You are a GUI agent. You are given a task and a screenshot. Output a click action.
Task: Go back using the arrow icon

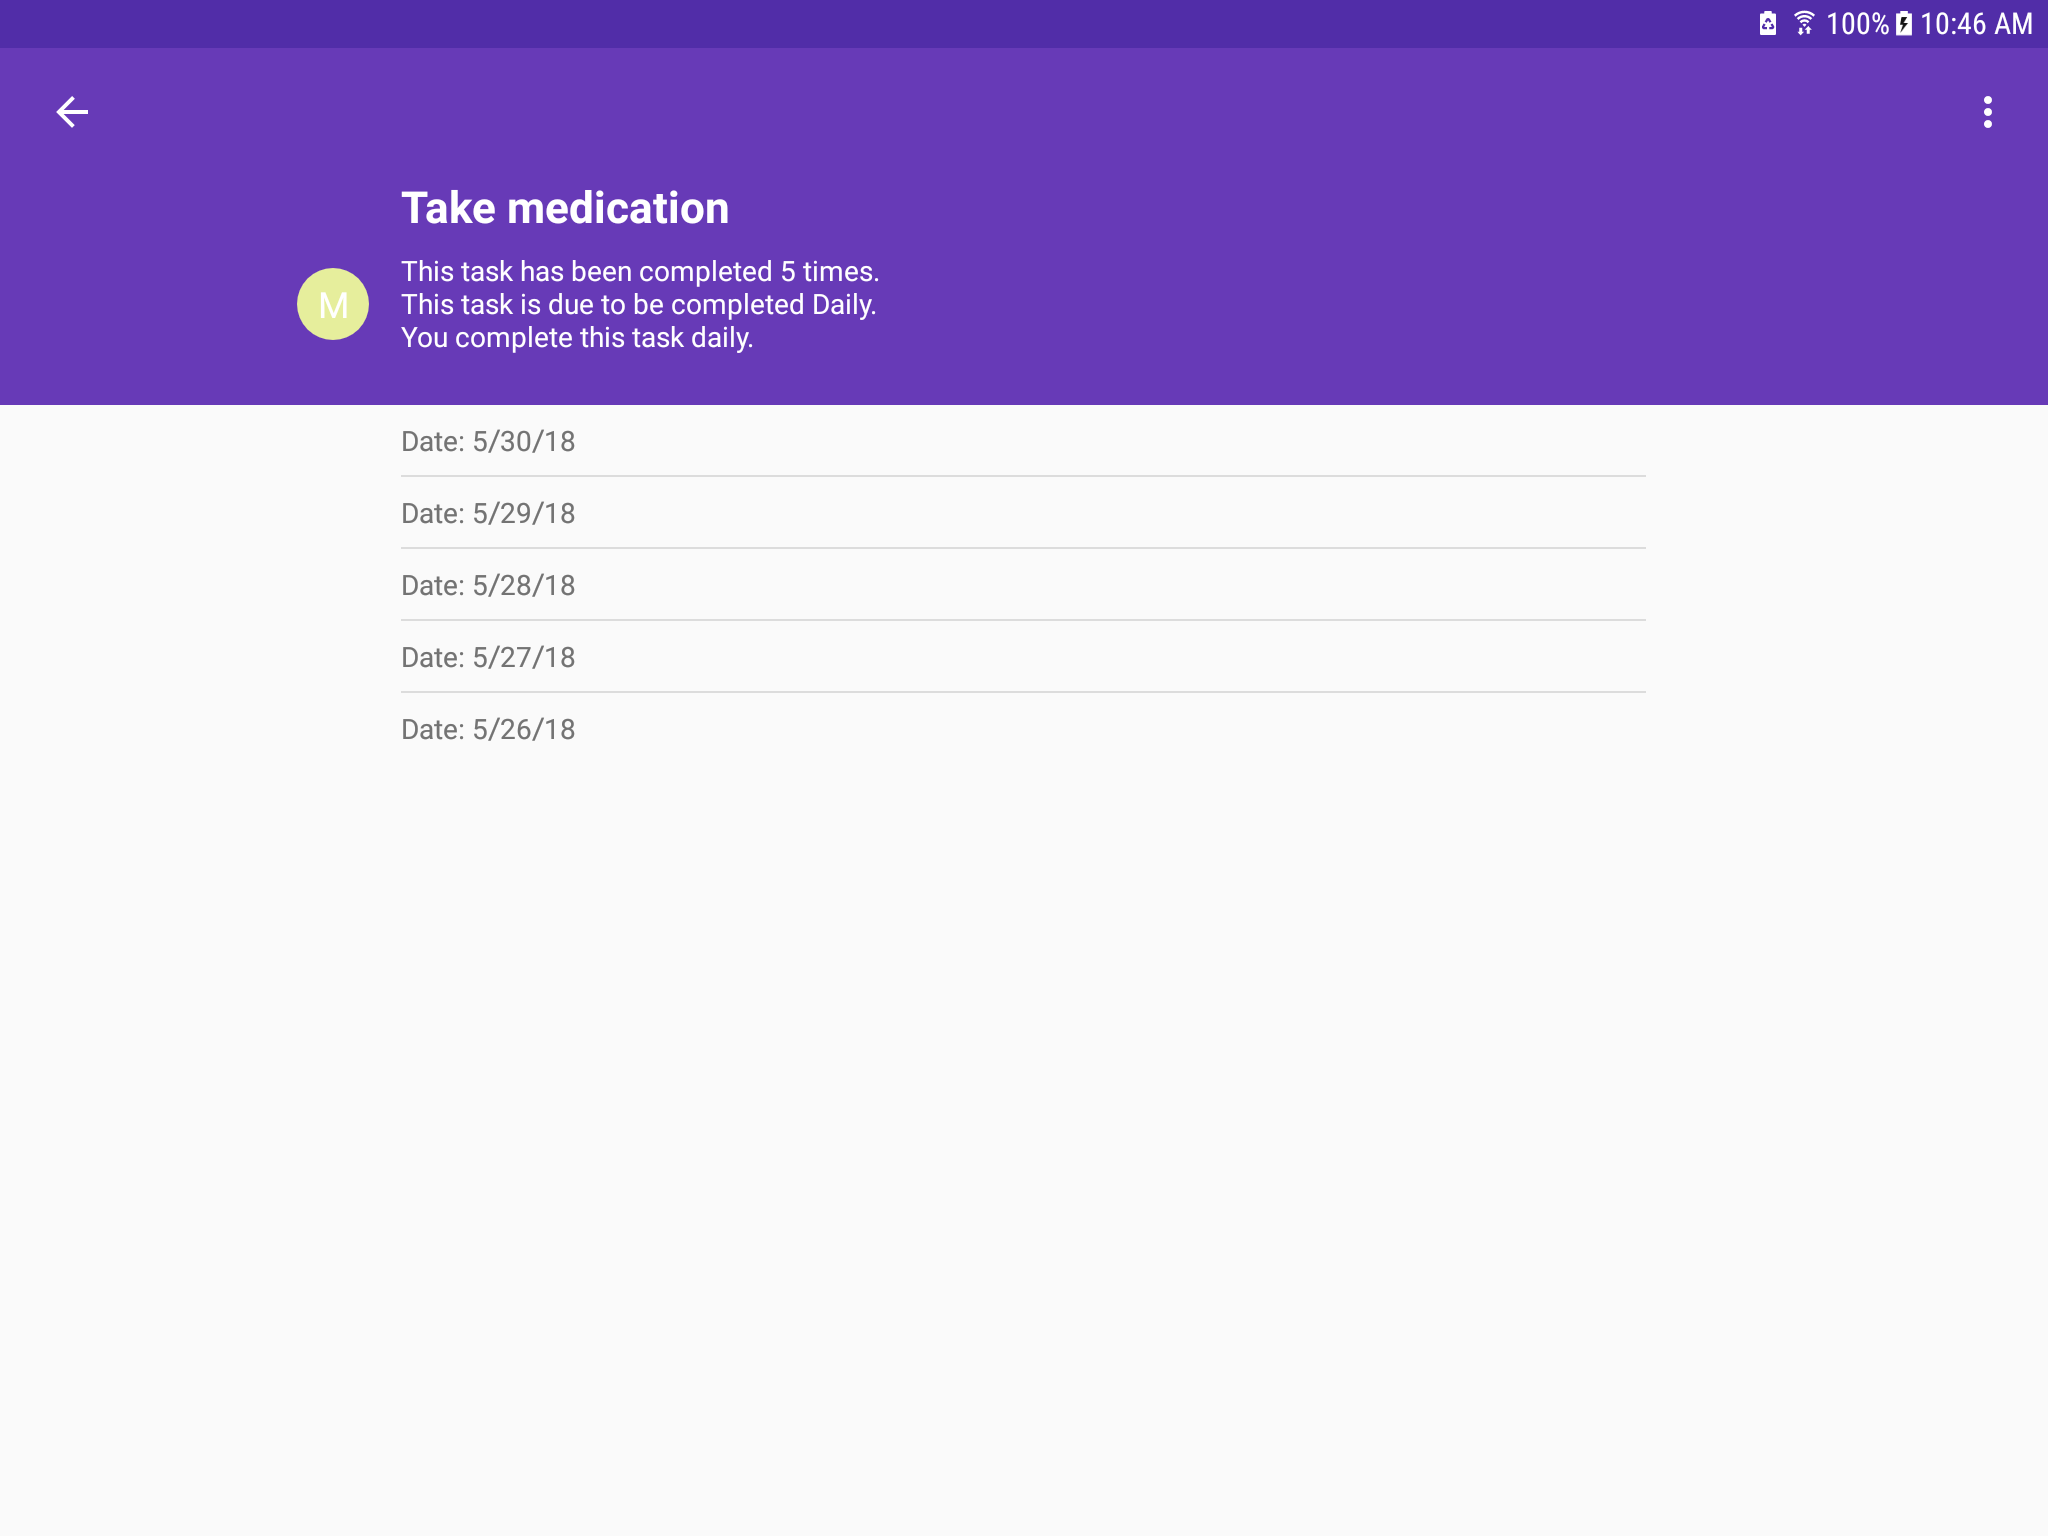pos(72,112)
